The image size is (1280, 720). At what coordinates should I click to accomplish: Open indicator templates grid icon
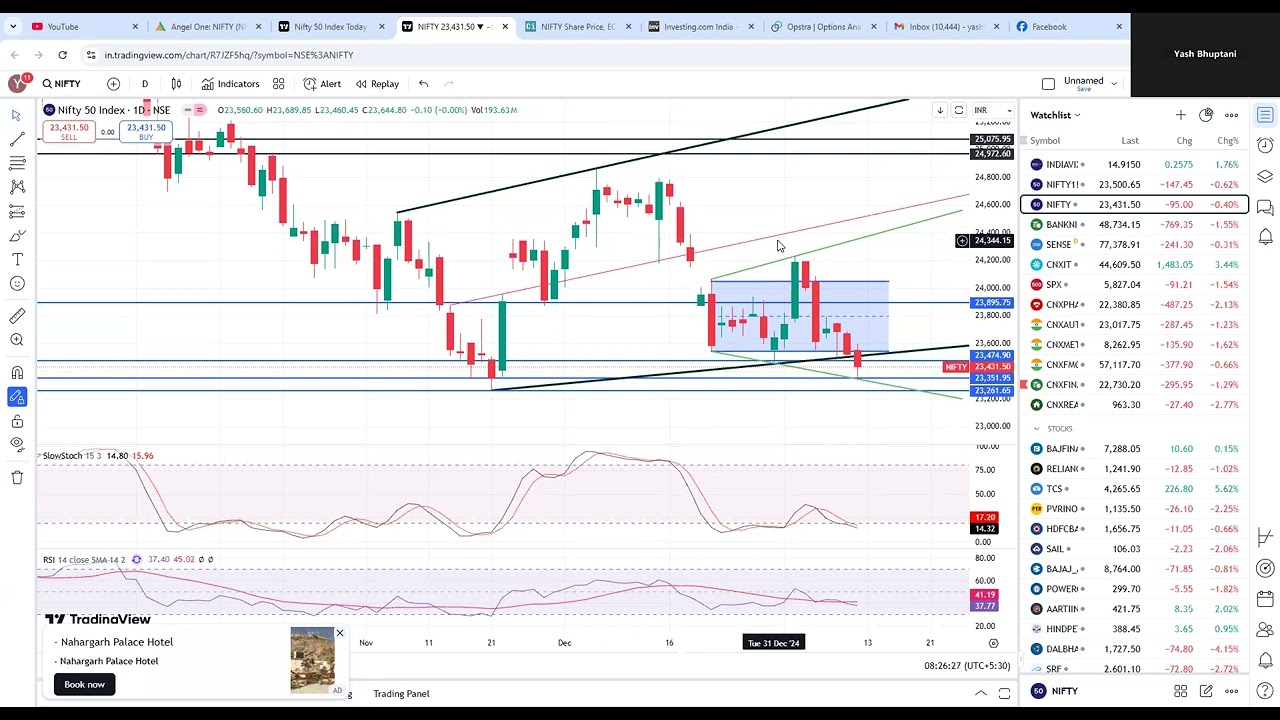pos(279,84)
